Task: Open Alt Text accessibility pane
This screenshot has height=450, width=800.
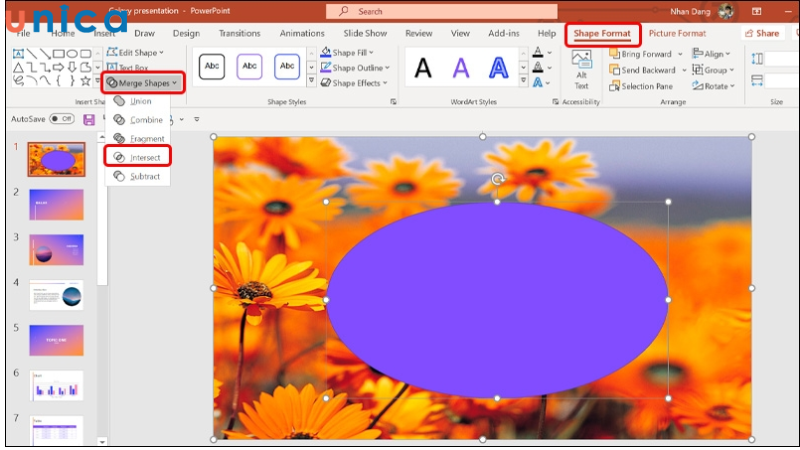Action: (581, 68)
